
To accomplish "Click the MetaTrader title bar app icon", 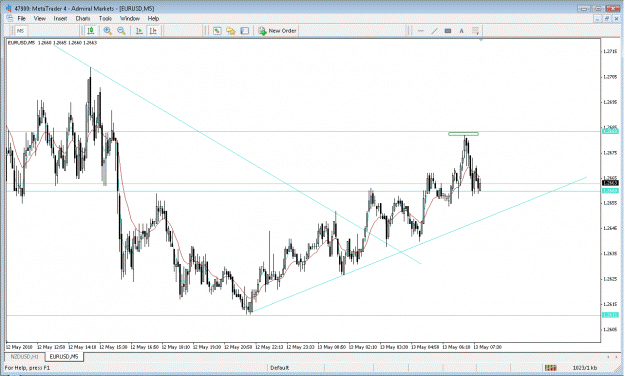I will pos(9,8).
